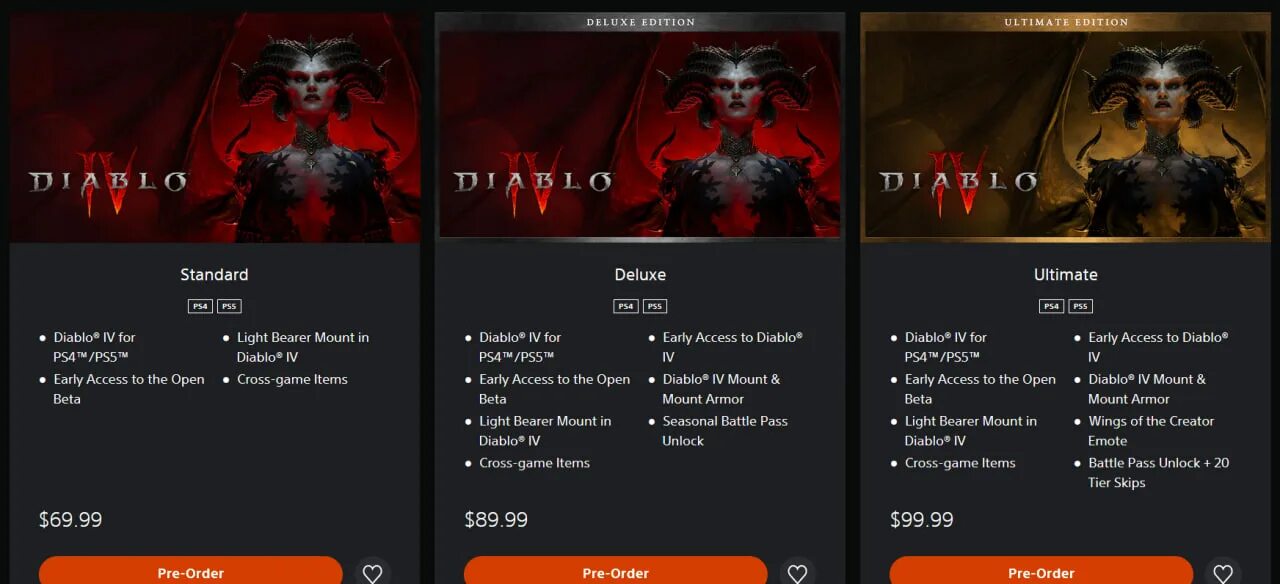Click PS5 badge under Standard title
Viewport: 1280px width, 584px height.
(x=229, y=306)
